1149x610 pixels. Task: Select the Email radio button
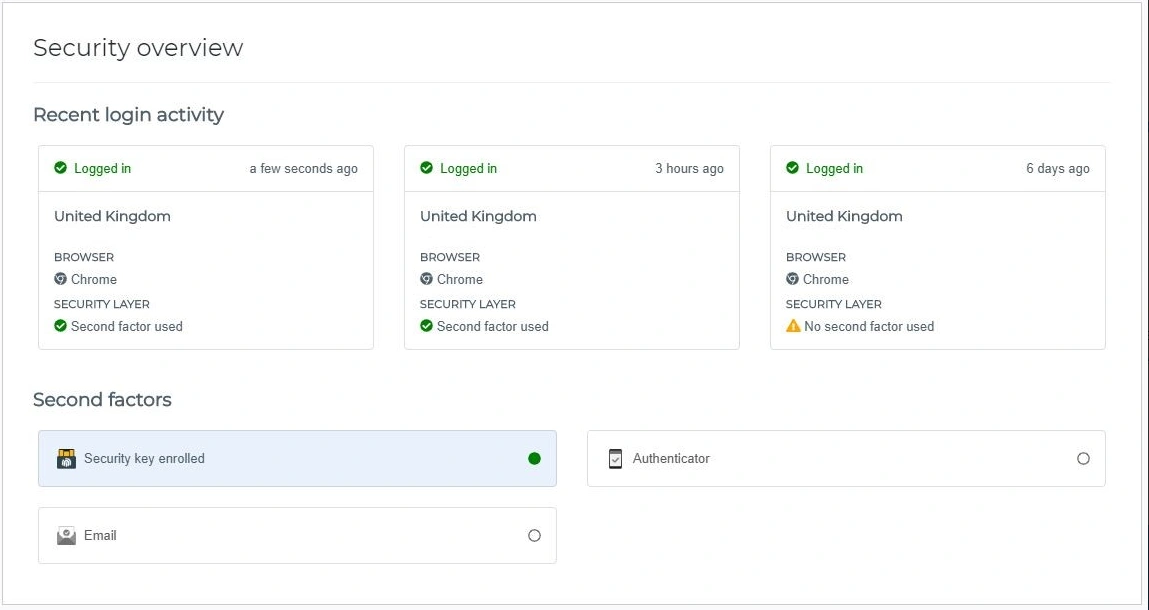point(534,536)
